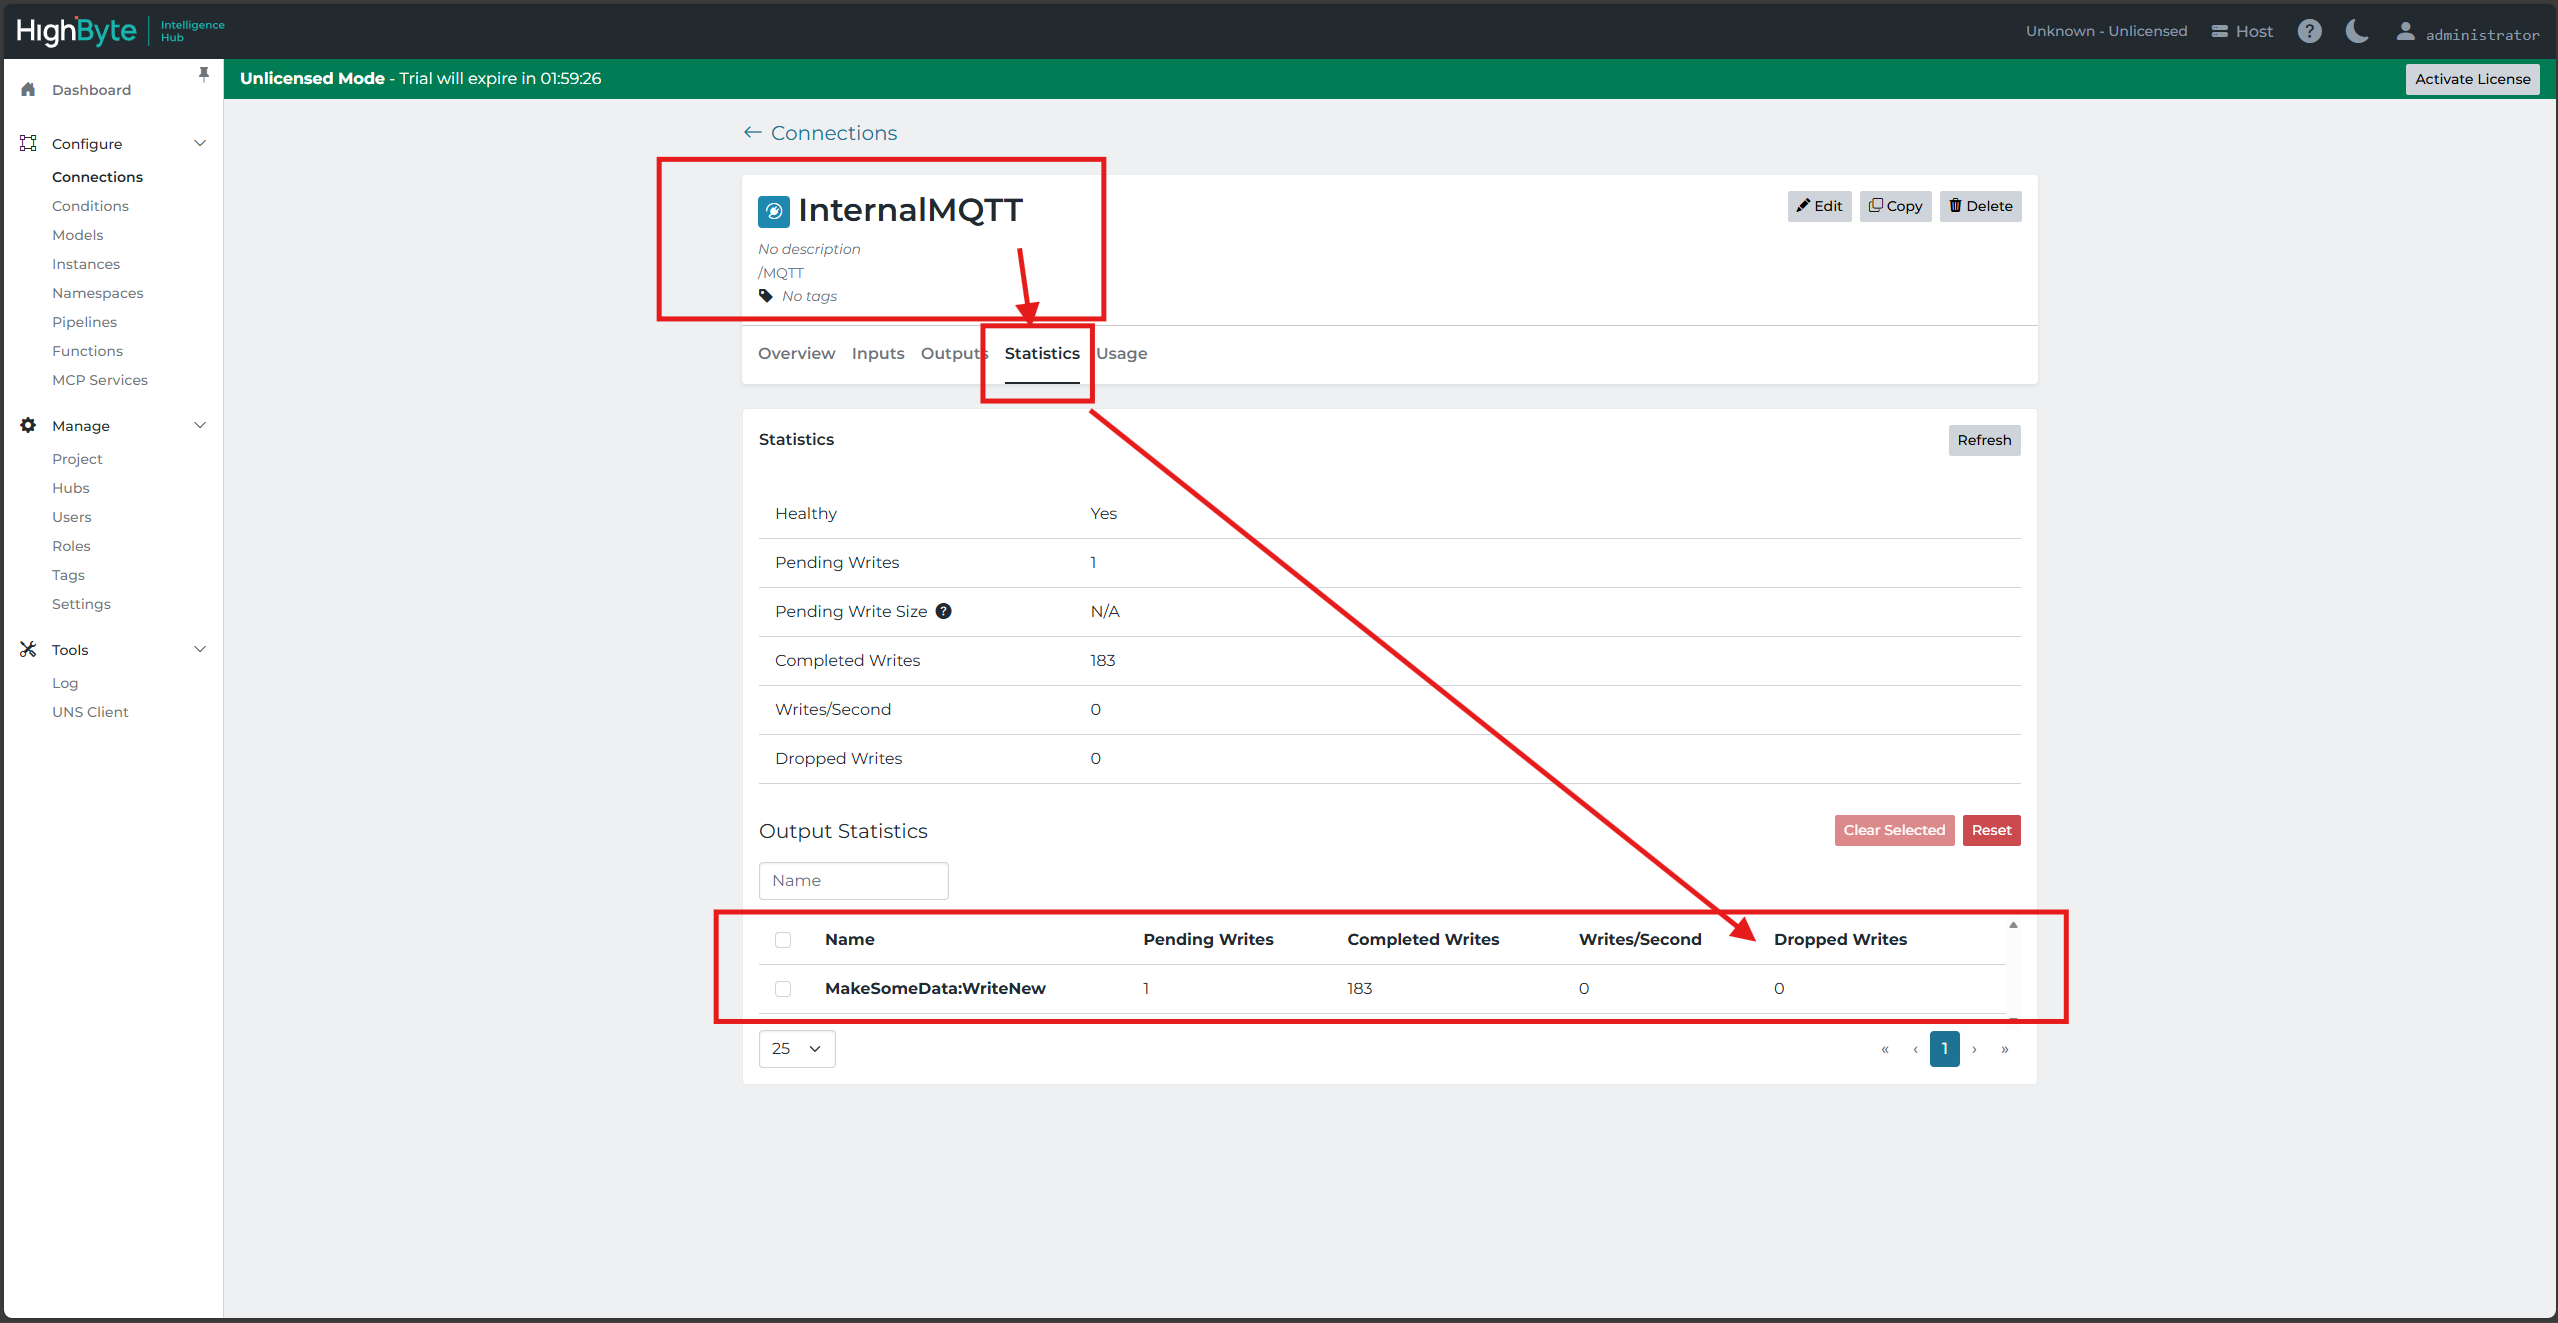Open the help question mark icon
Image resolution: width=2558 pixels, height=1323 pixels.
tap(2309, 31)
